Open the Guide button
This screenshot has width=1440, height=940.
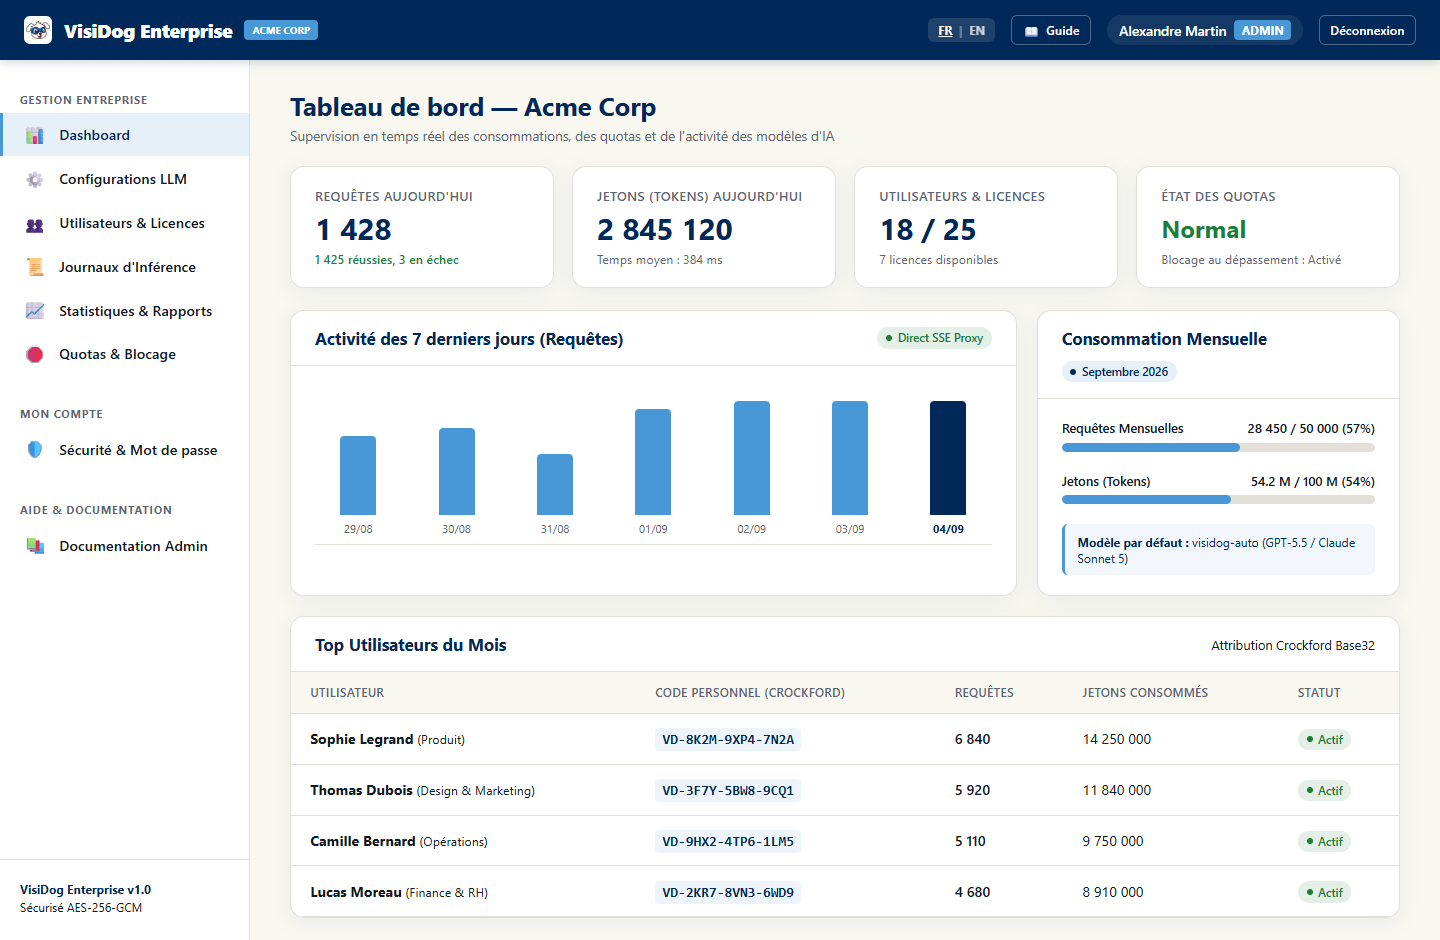pyautogui.click(x=1051, y=31)
